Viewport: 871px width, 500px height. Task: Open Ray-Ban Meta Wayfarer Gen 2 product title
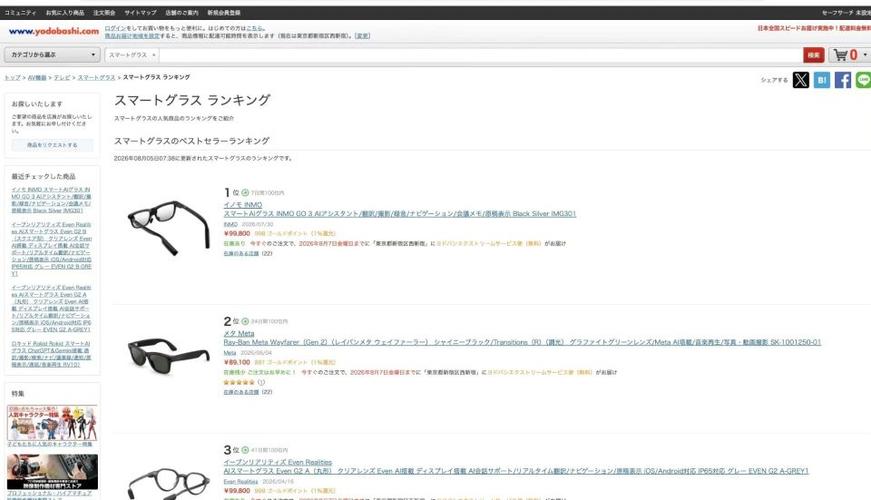[x=522, y=343]
